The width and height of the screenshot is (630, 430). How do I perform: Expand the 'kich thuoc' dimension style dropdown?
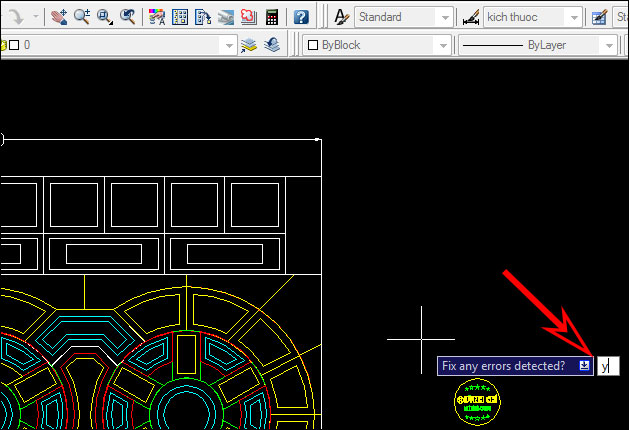(x=573, y=17)
